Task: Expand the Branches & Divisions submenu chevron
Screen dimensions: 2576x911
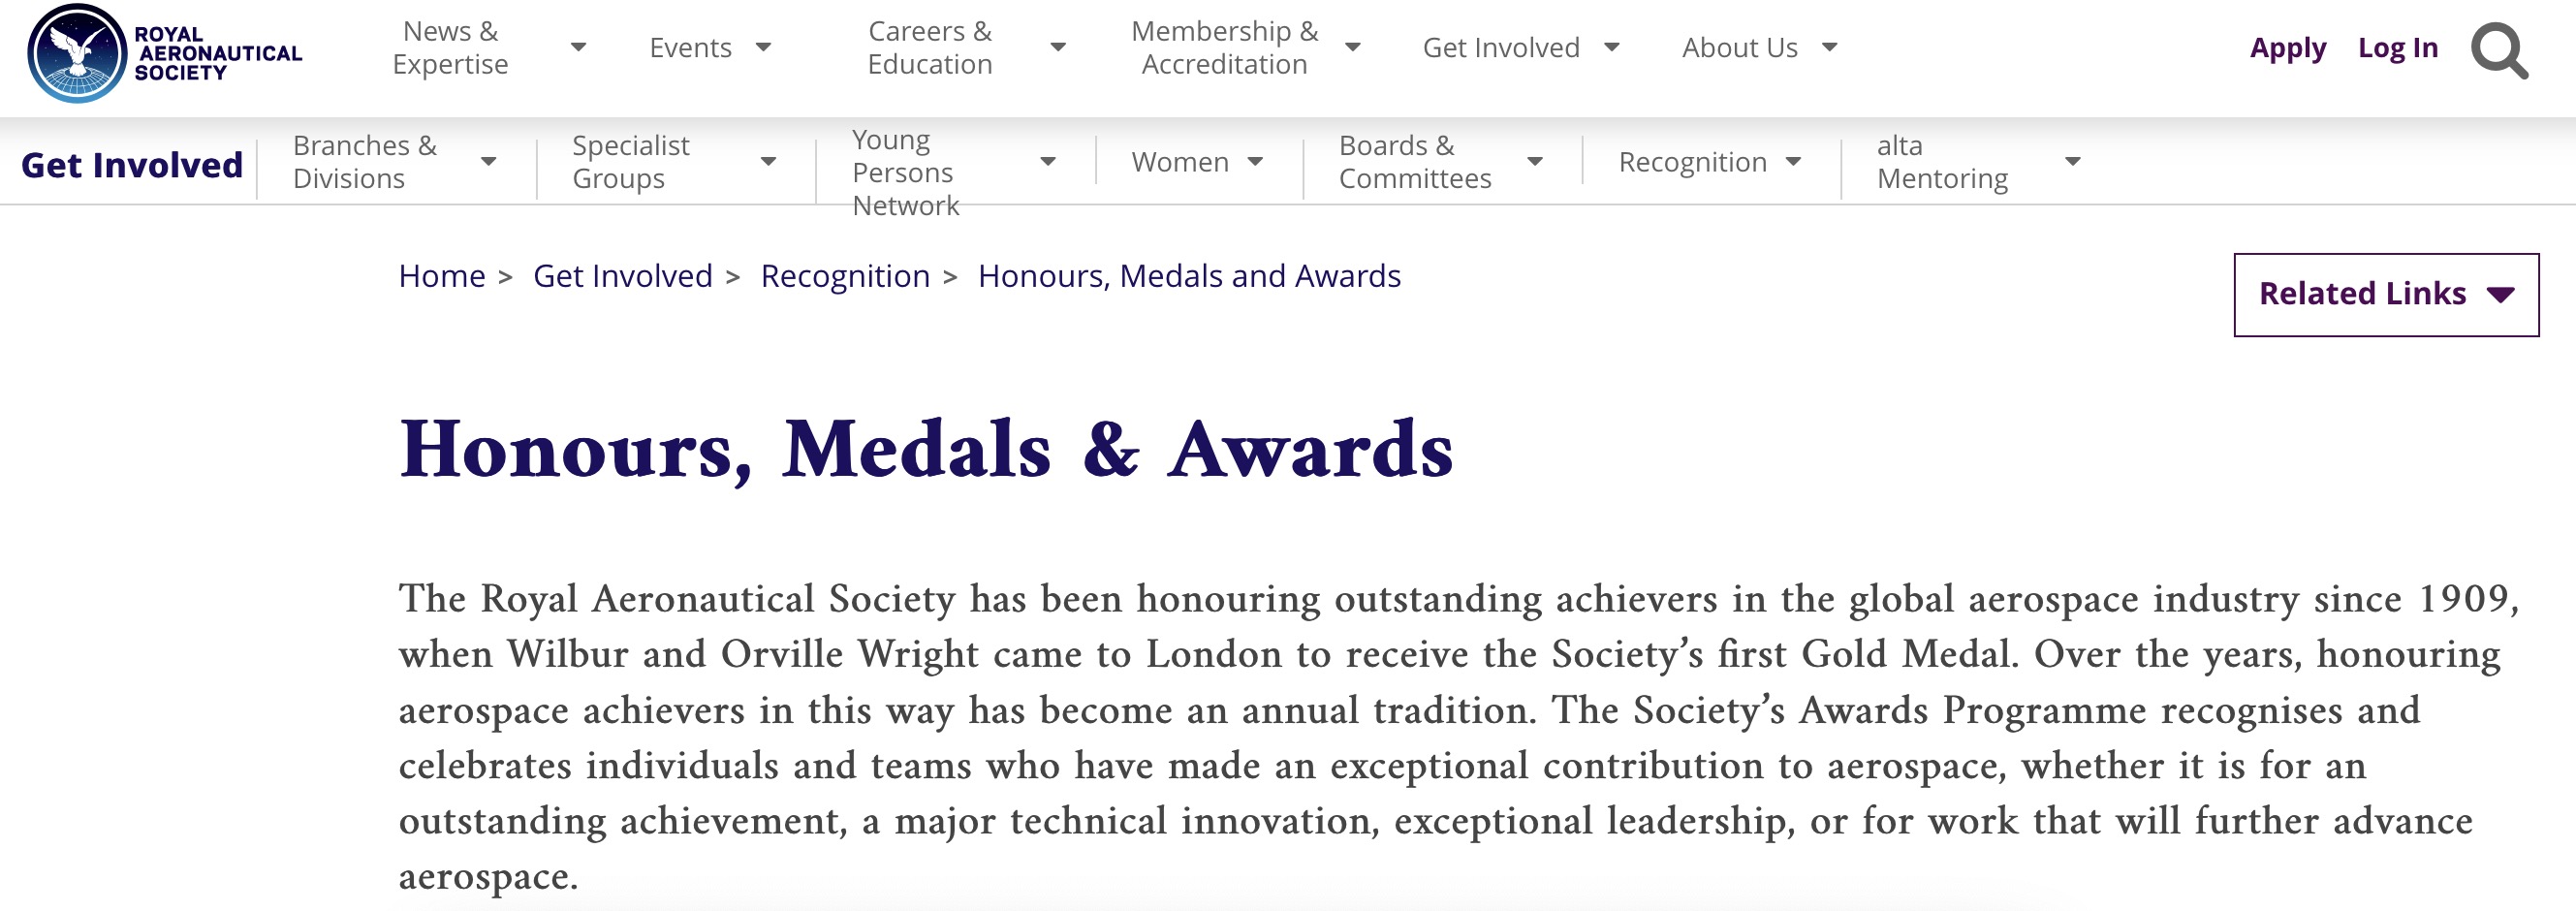Action: click(x=489, y=161)
